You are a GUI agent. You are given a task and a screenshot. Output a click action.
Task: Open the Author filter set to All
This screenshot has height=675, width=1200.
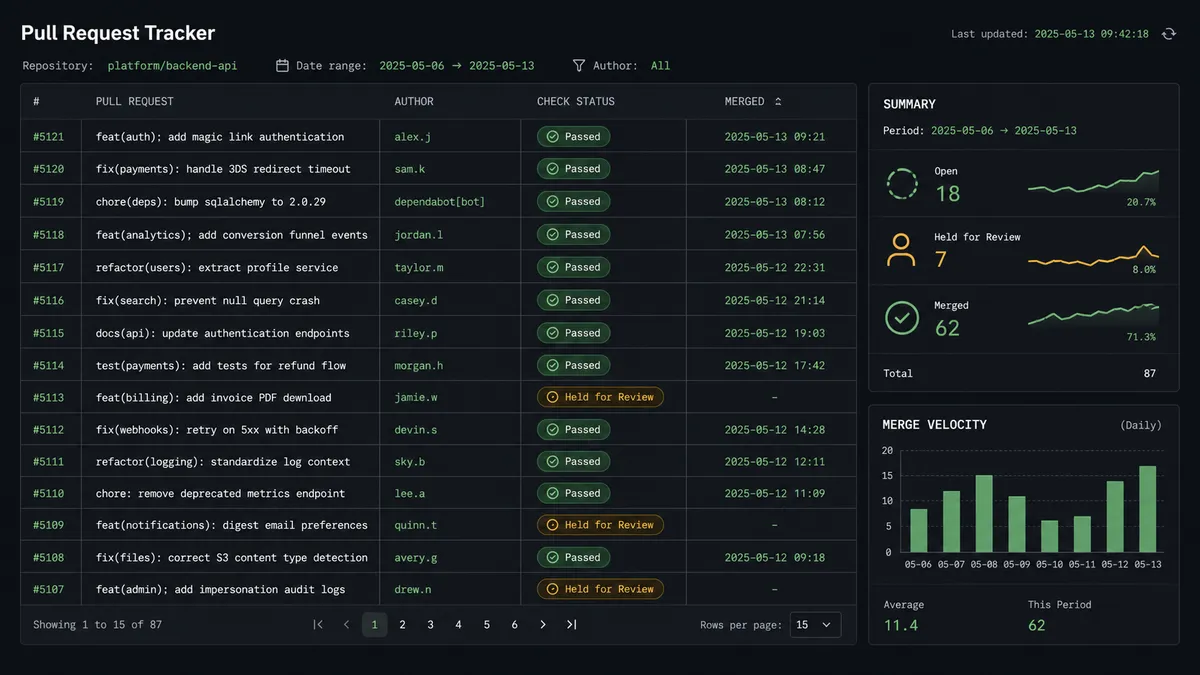coord(660,65)
